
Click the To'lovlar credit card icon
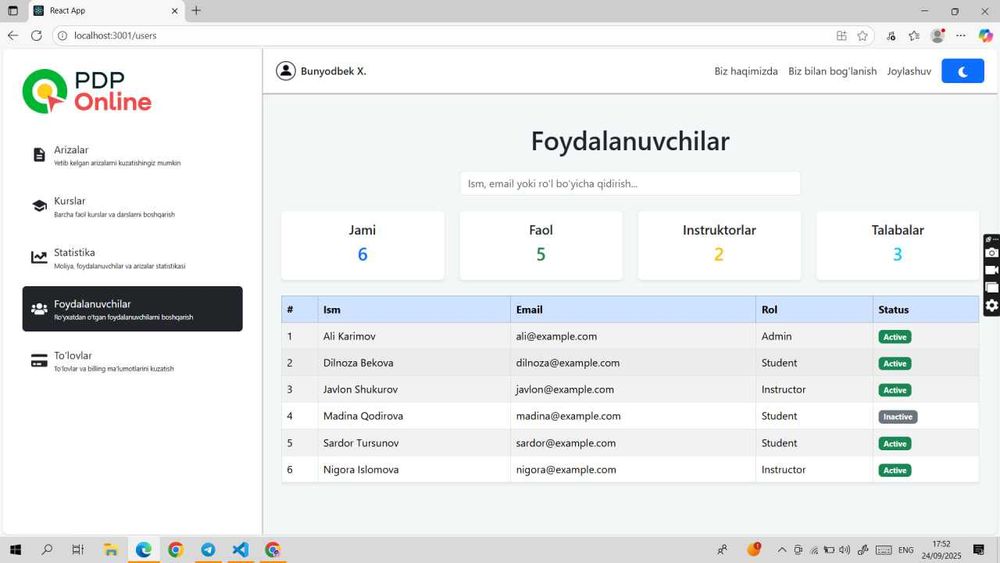pos(39,361)
